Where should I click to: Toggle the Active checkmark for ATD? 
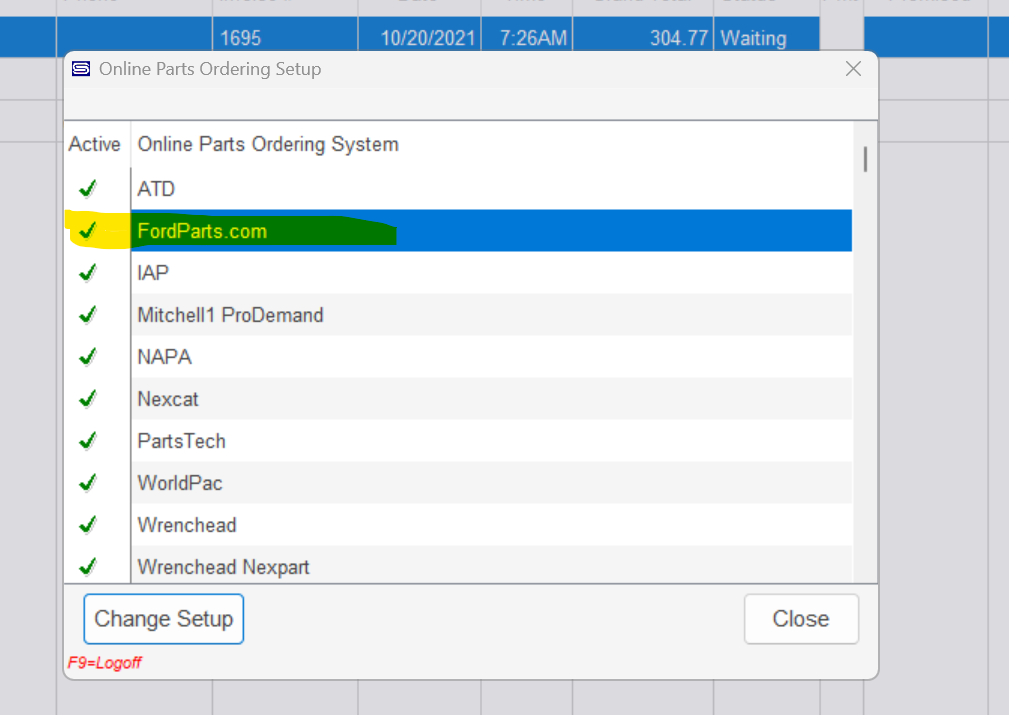[88, 189]
